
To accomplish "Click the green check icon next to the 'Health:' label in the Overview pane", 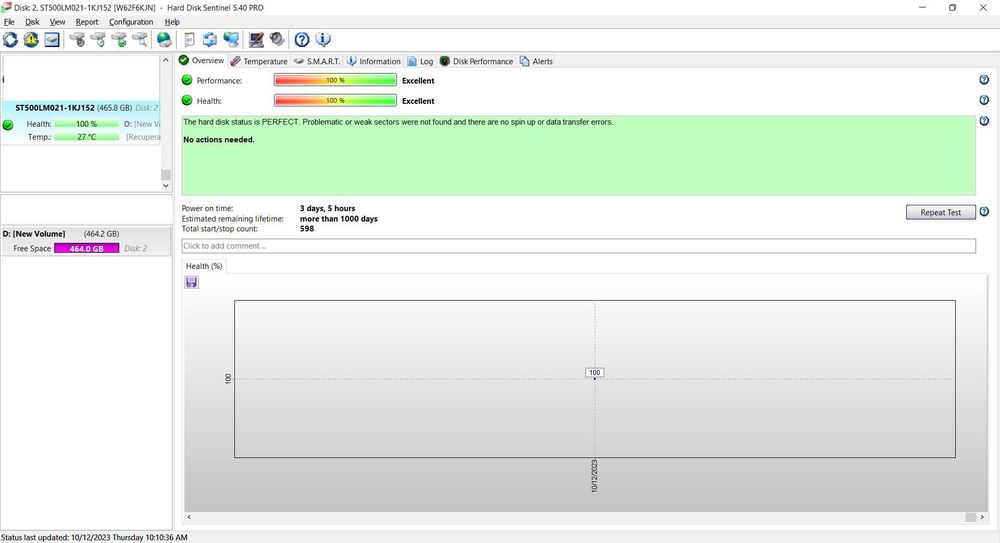I will pos(187,100).
